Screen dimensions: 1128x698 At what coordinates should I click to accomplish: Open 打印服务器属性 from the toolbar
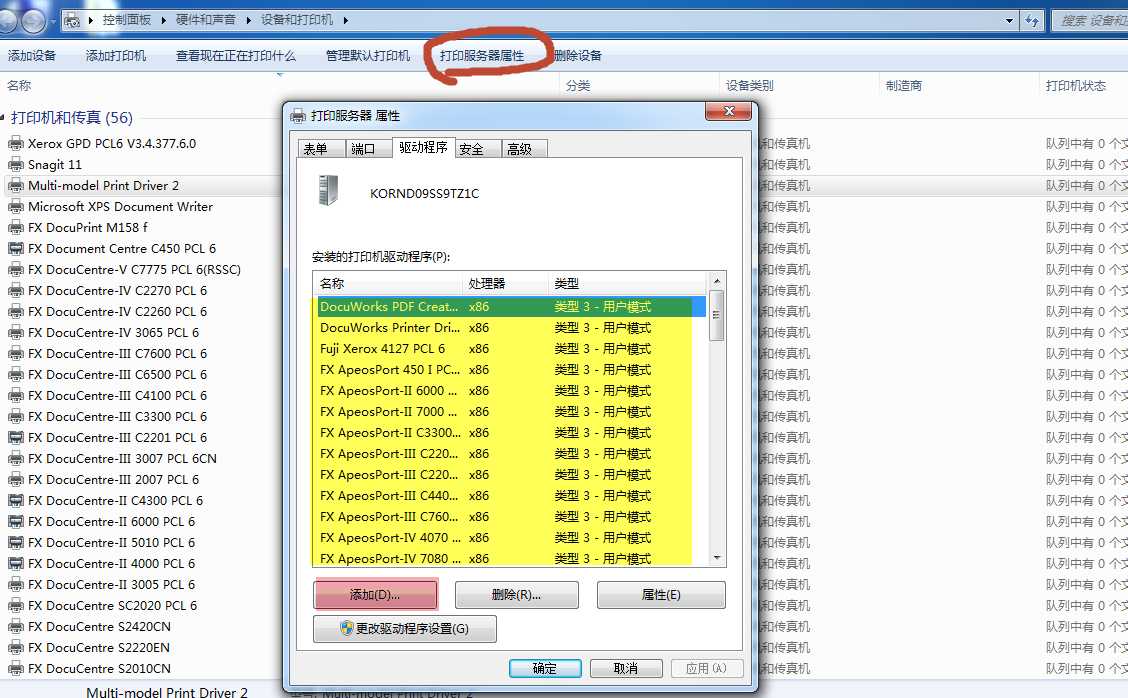coord(482,55)
